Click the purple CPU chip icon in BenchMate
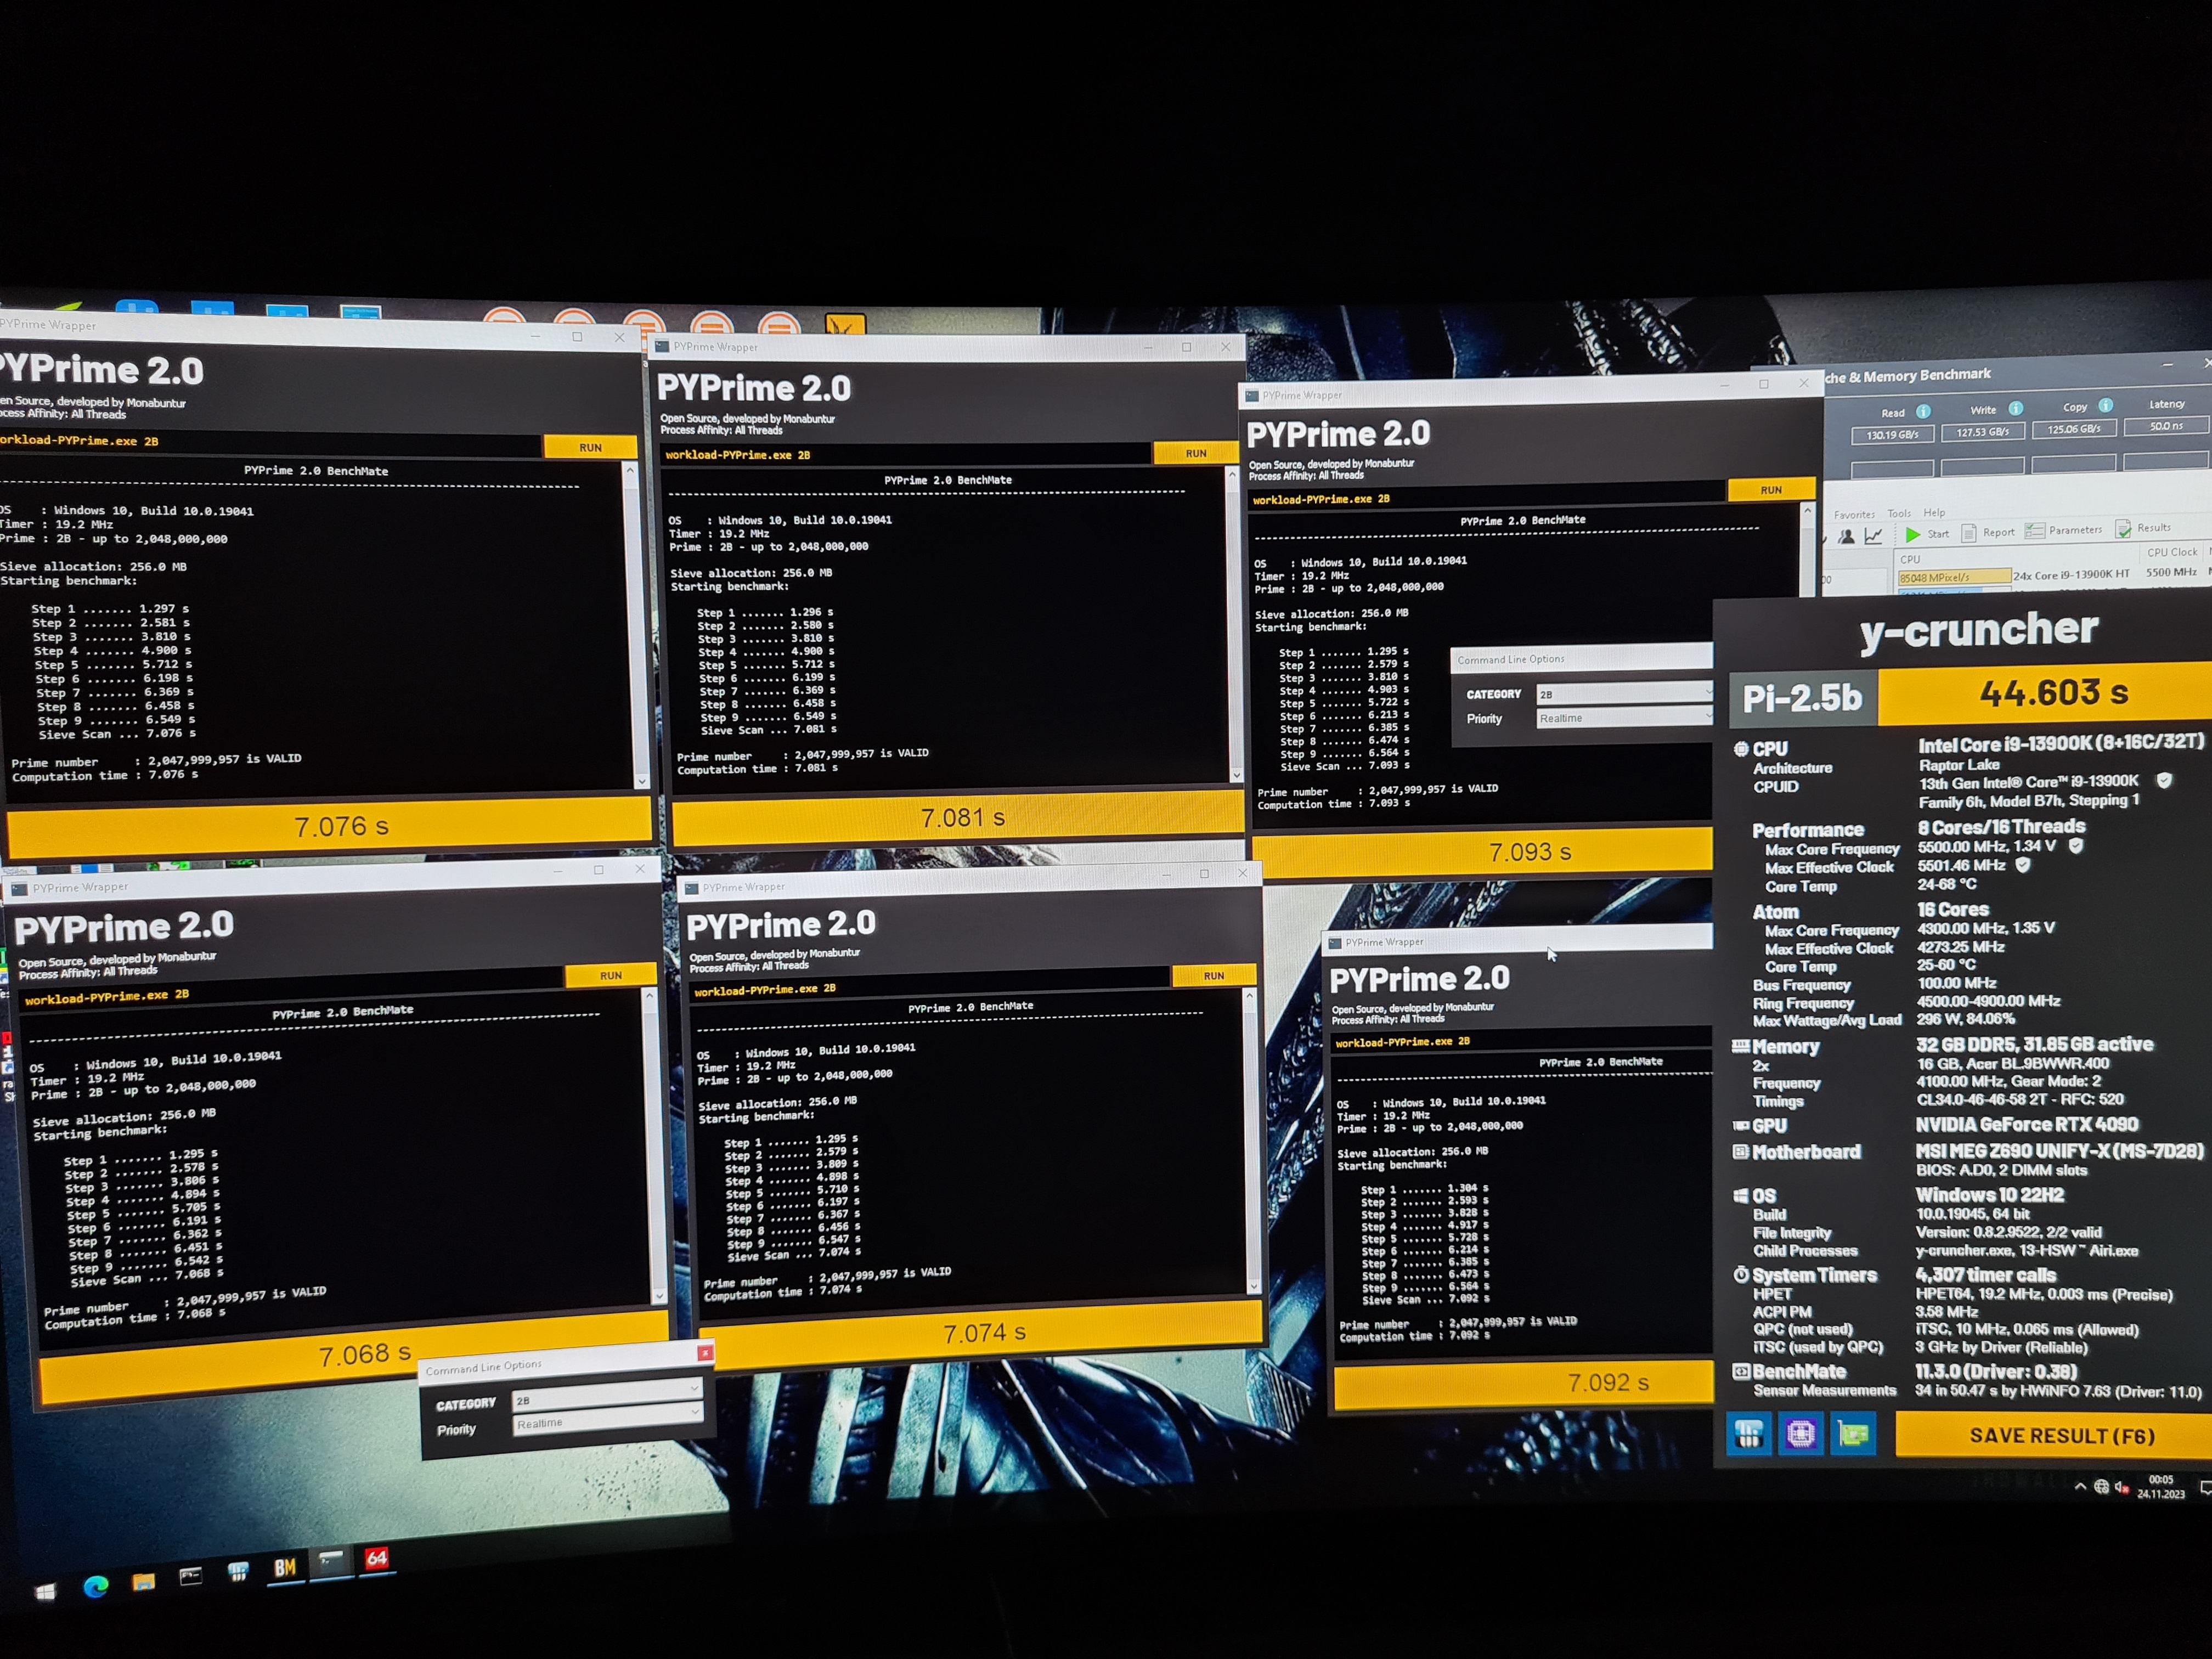2212x1659 pixels. (1800, 1435)
